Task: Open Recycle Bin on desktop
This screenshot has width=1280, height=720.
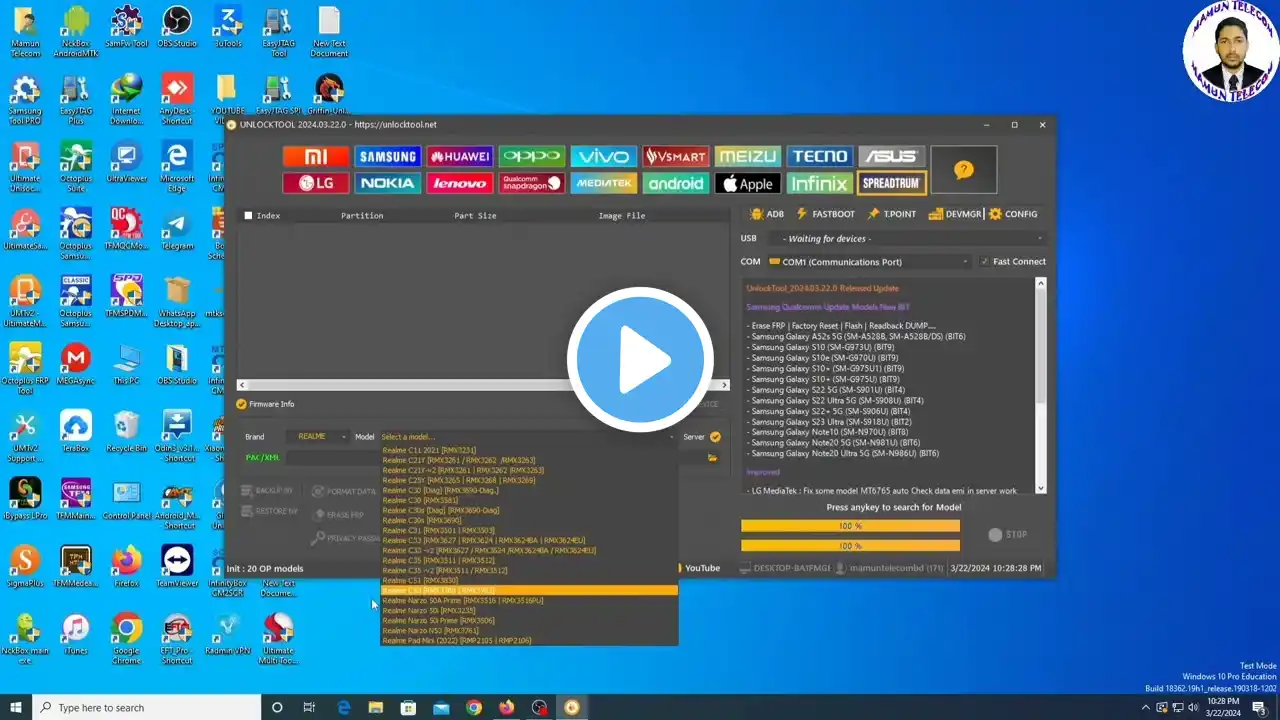Action: 126,432
